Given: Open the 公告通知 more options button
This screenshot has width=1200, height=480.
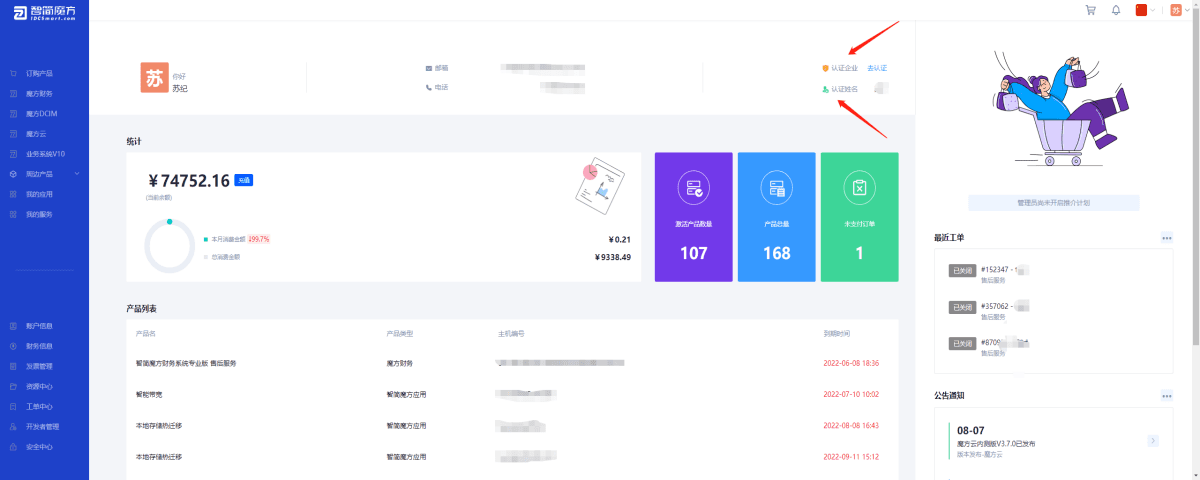Looking at the screenshot, I should pos(1166,396).
